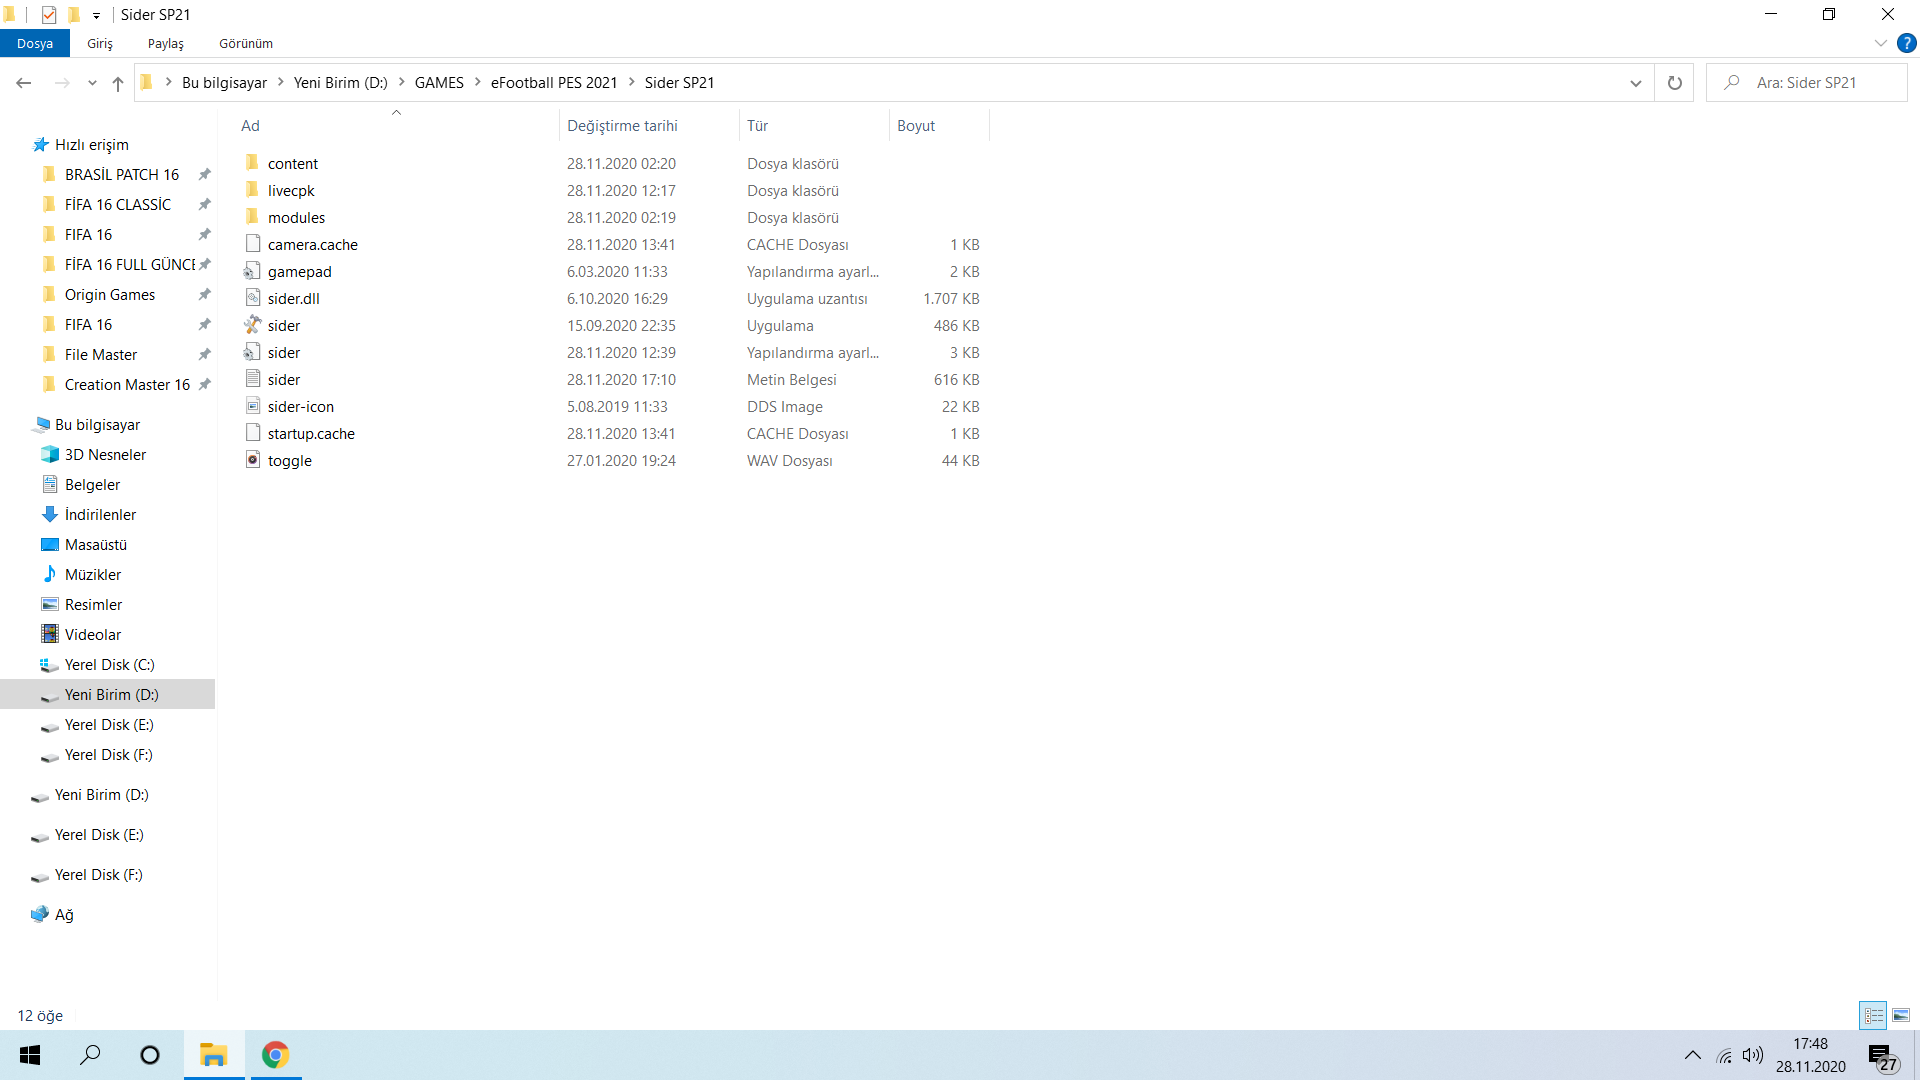Select the toggle WAV file icon

click(253, 460)
